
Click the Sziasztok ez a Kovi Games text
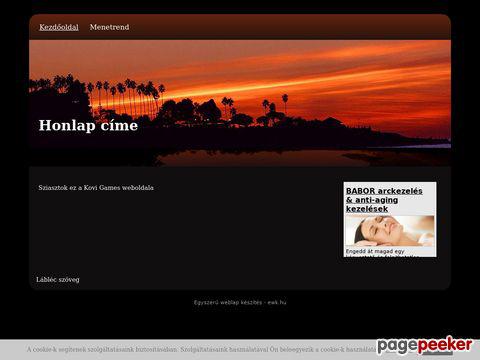pyautogui.click(x=96, y=188)
